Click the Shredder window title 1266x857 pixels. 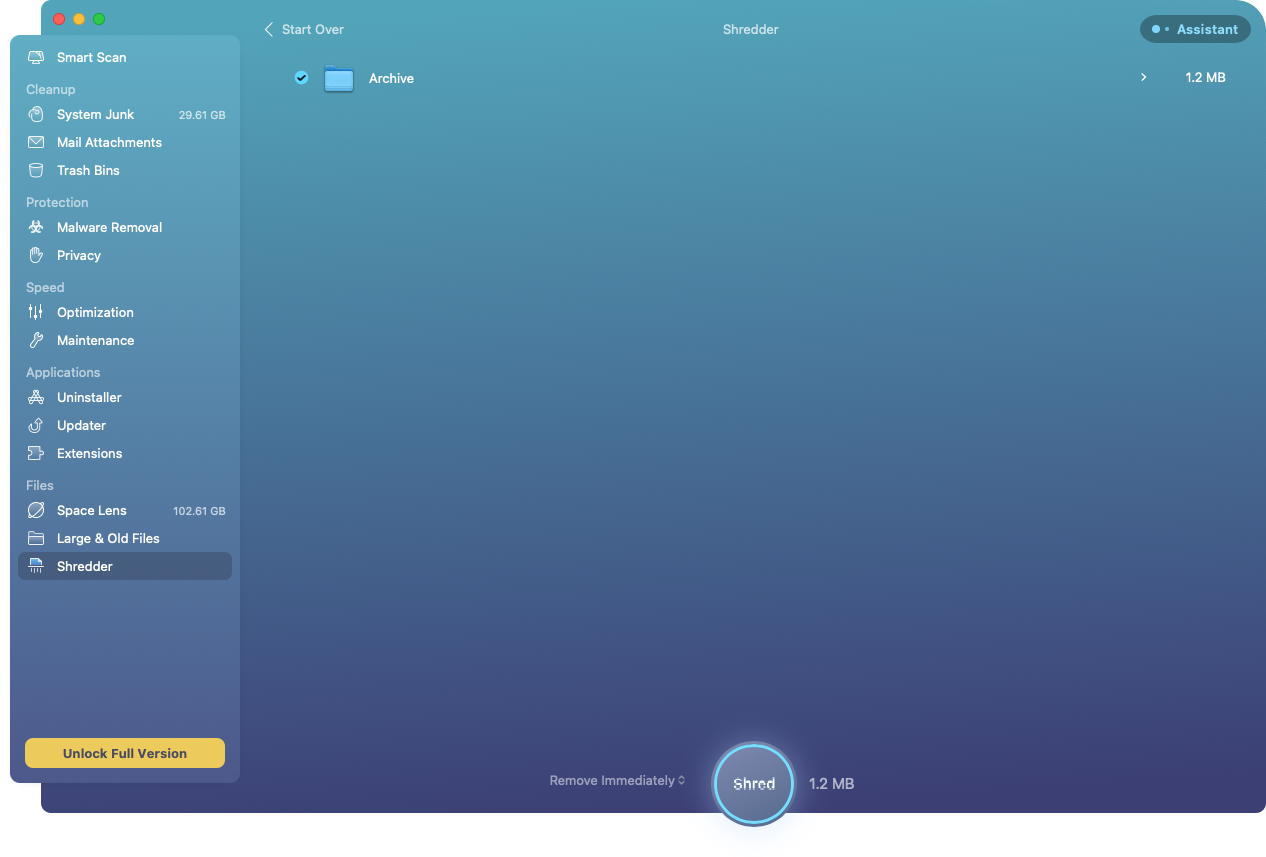click(x=750, y=29)
